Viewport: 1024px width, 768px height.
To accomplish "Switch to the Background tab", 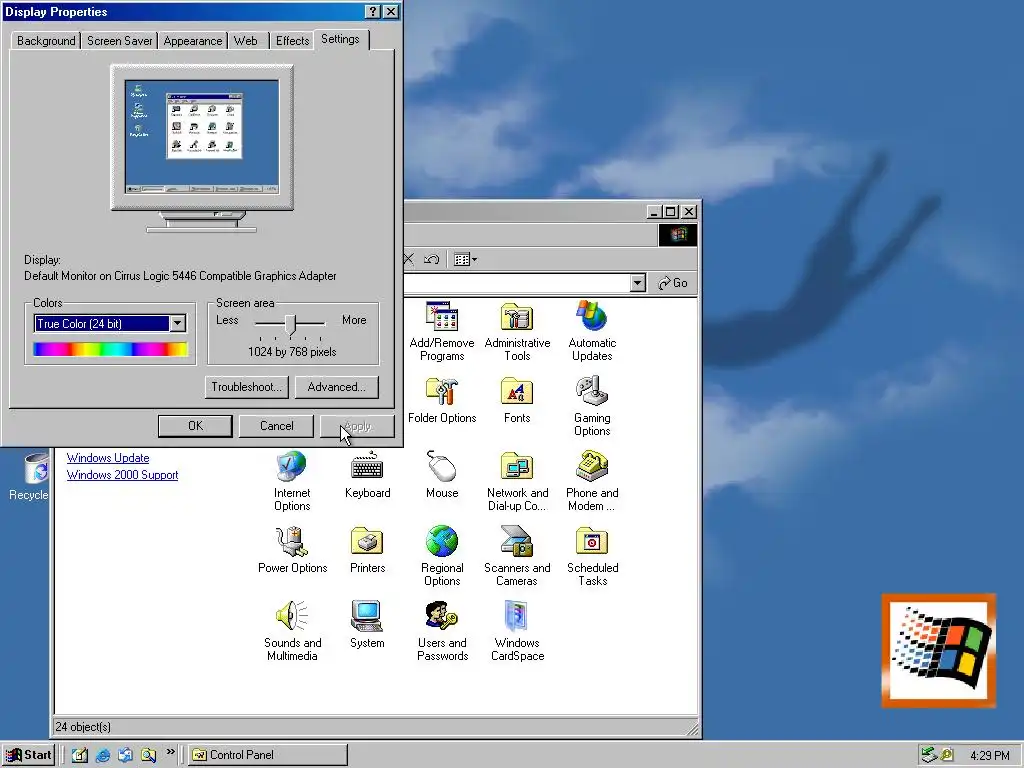I will [x=46, y=40].
